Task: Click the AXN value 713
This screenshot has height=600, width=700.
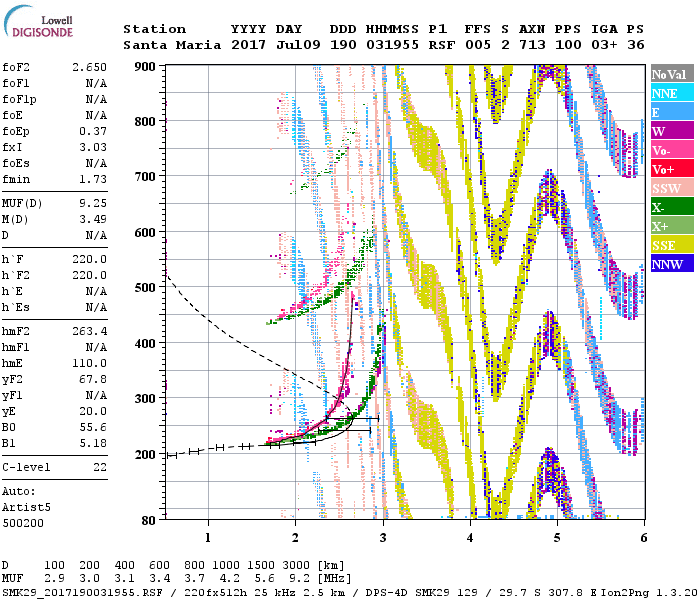Action: [532, 45]
